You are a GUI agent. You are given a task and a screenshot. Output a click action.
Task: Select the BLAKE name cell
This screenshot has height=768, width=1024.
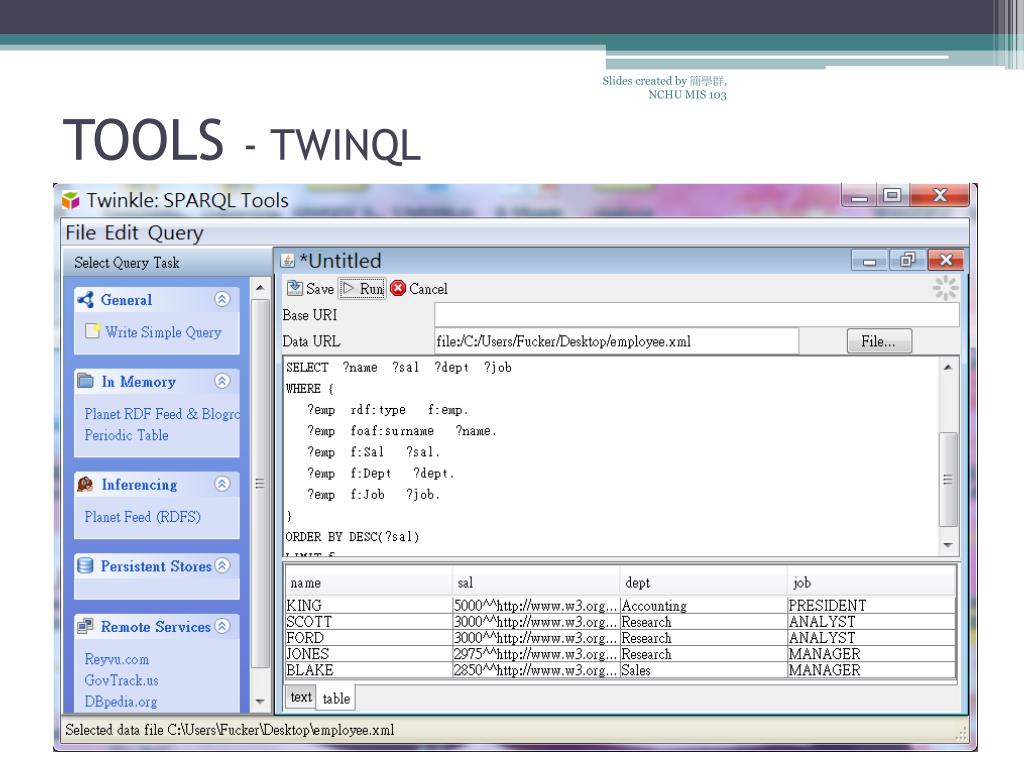pyautogui.click(x=369, y=670)
